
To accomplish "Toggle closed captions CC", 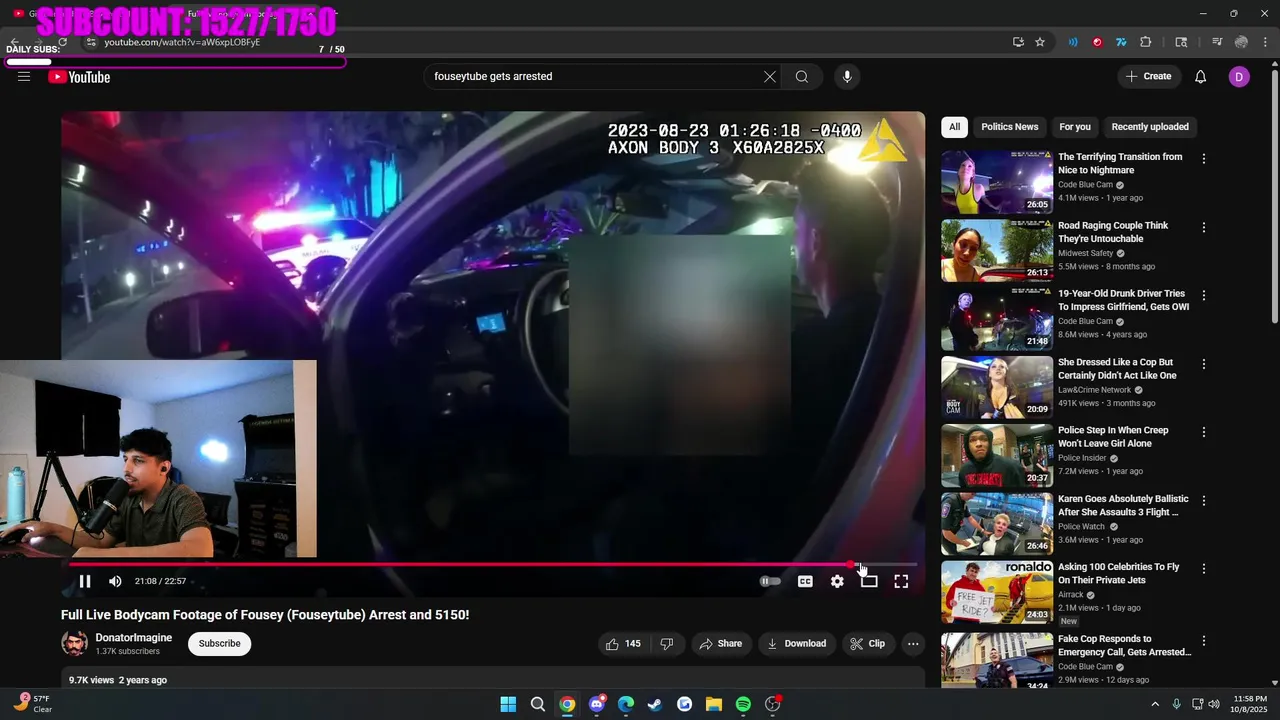I will 805,581.
